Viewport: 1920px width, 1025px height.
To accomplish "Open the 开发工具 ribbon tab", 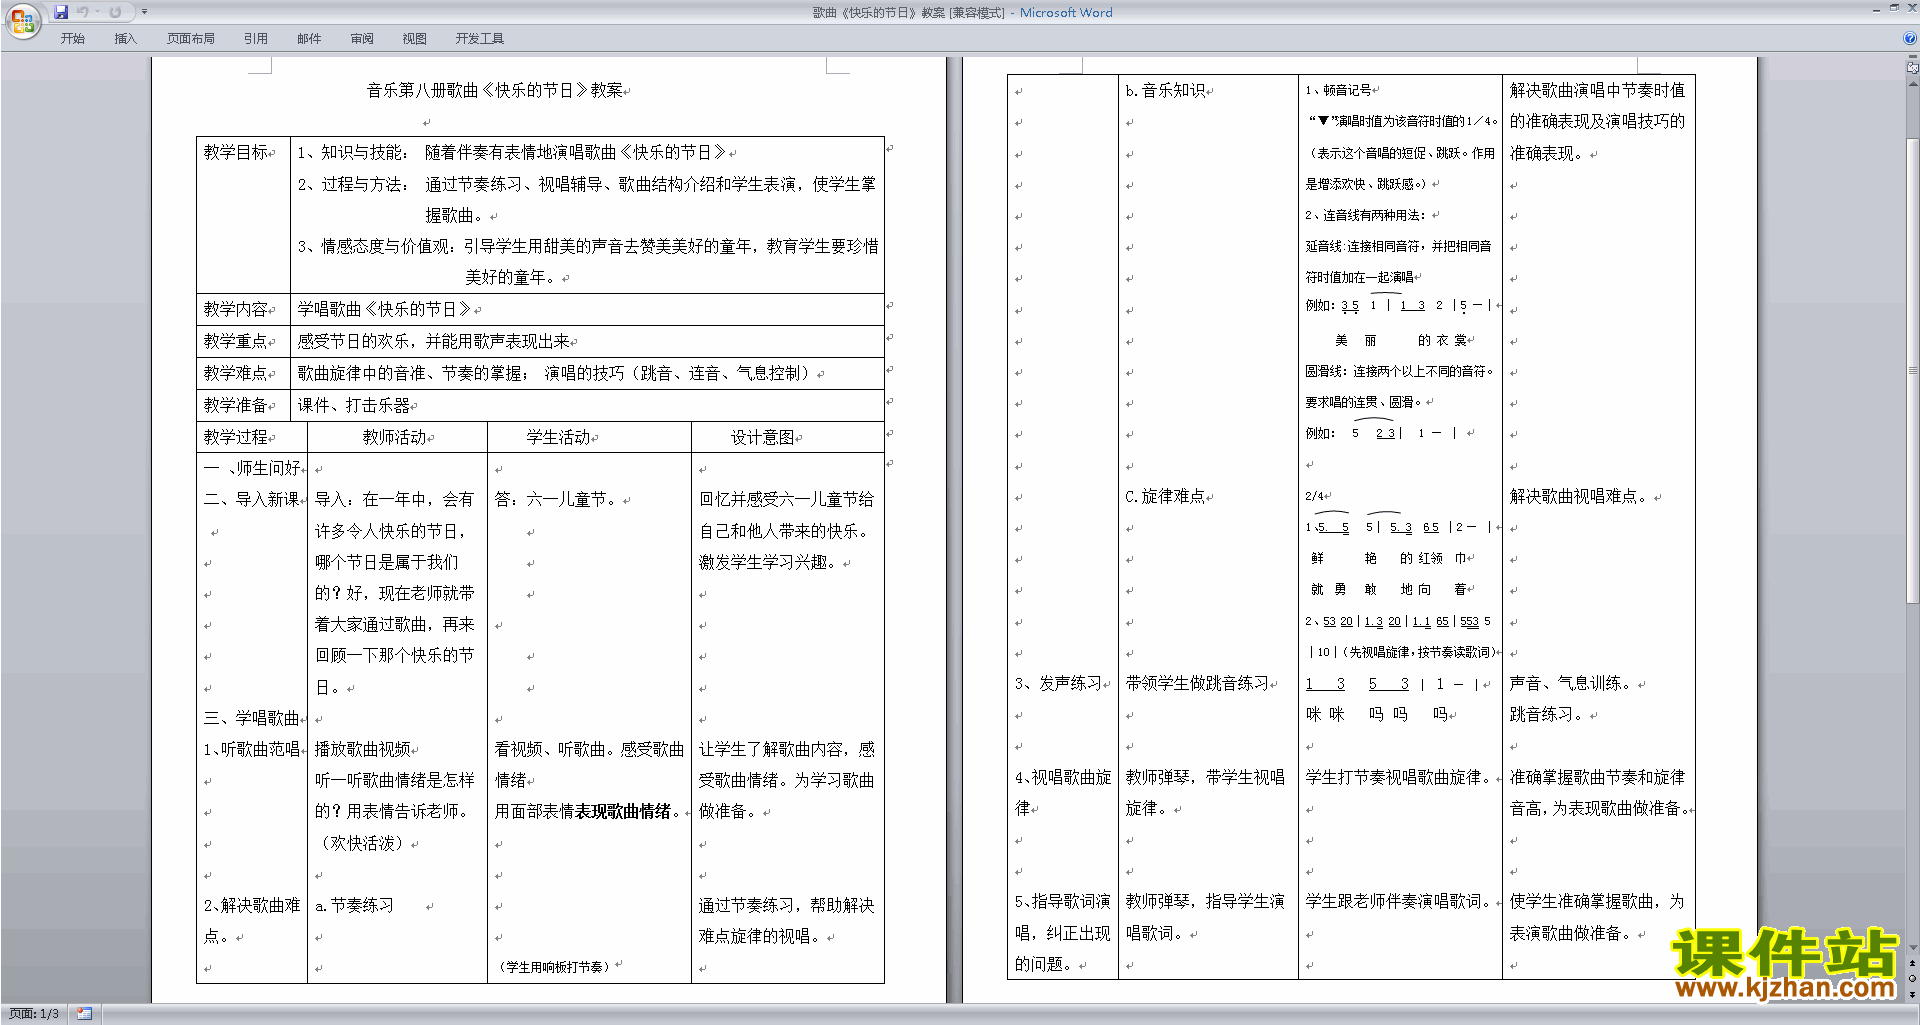I will (480, 38).
